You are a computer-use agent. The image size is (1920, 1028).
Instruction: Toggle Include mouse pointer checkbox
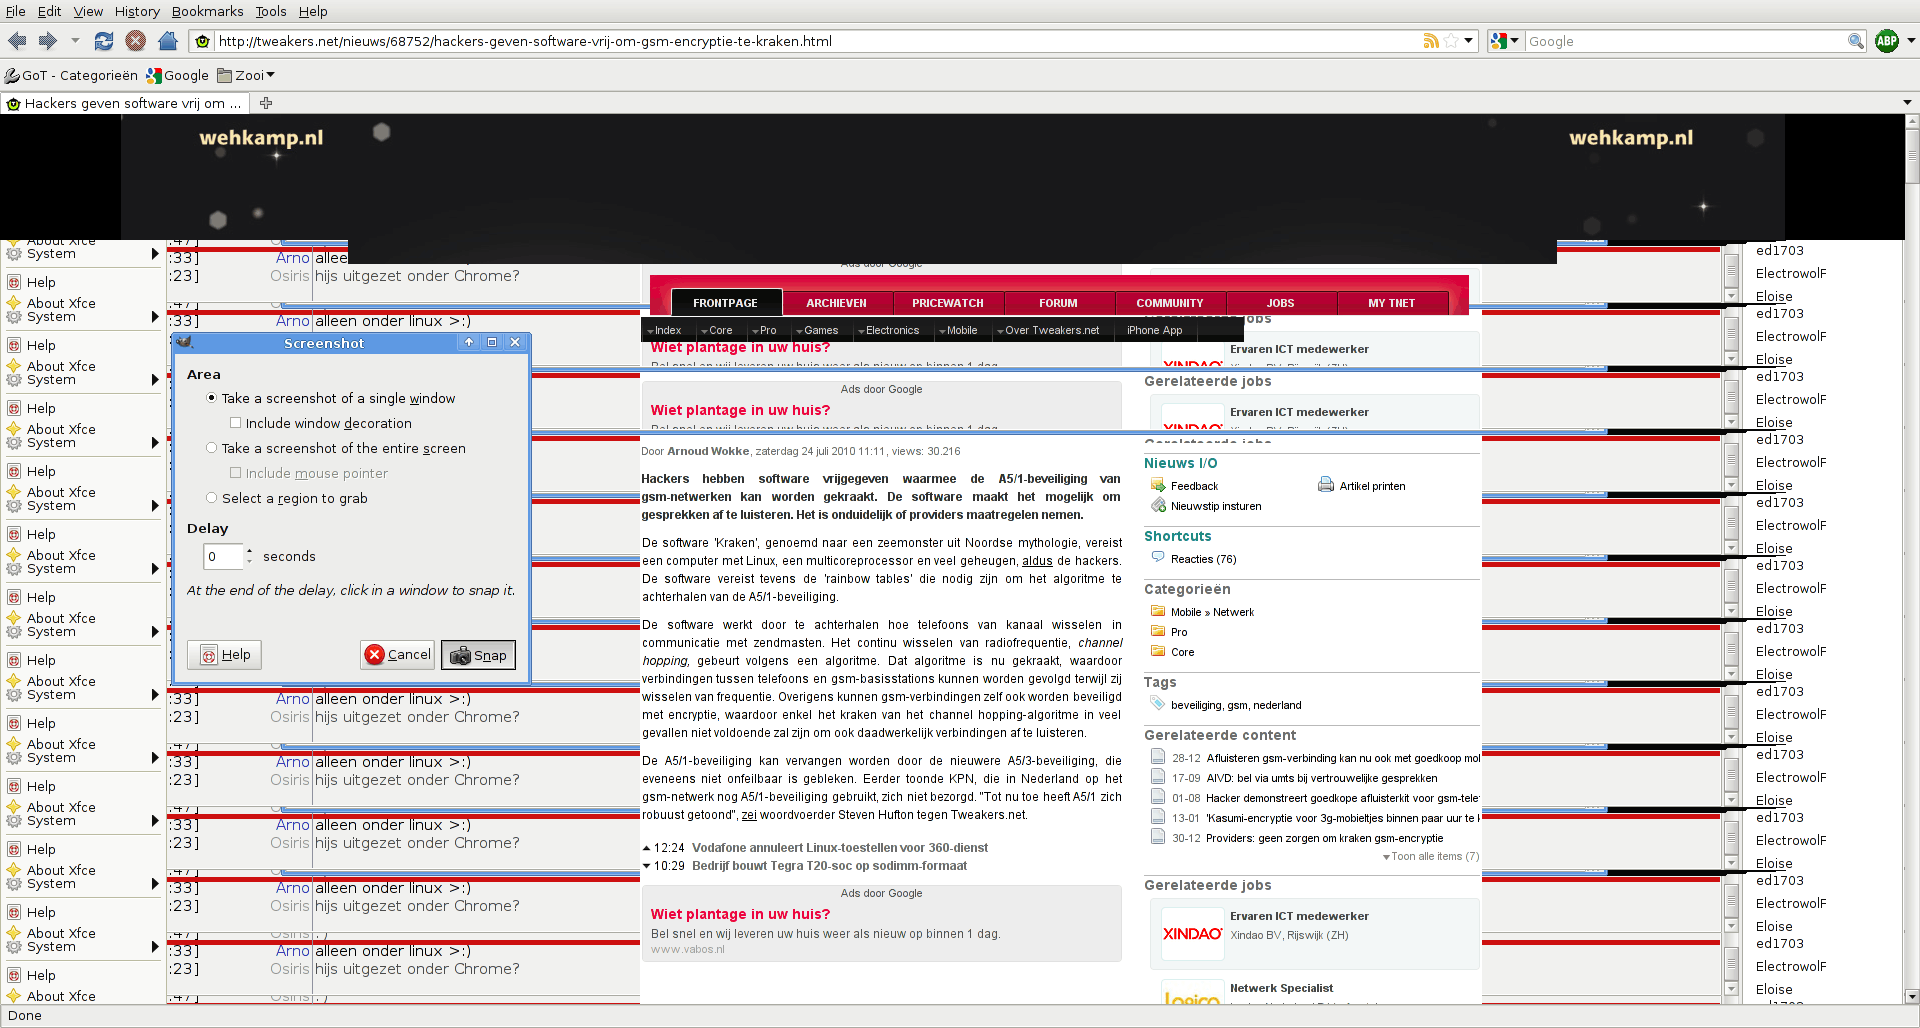pyautogui.click(x=235, y=473)
